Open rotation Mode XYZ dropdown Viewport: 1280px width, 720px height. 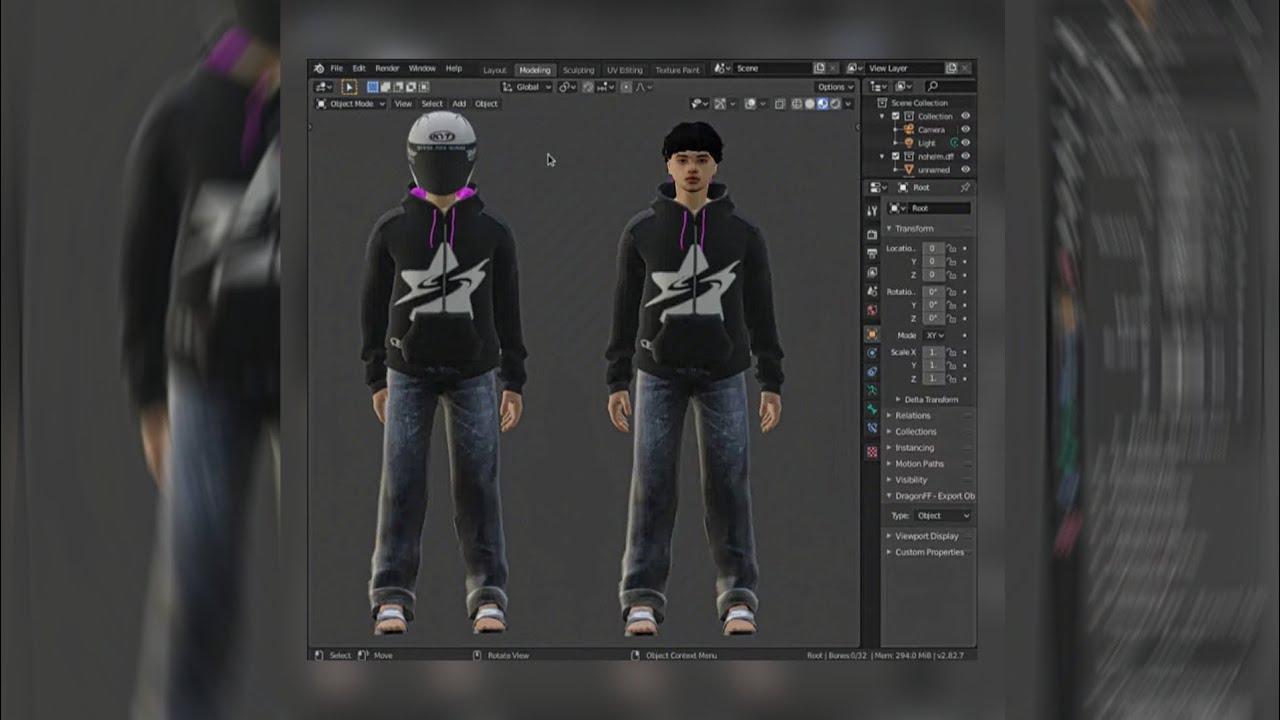[934, 335]
